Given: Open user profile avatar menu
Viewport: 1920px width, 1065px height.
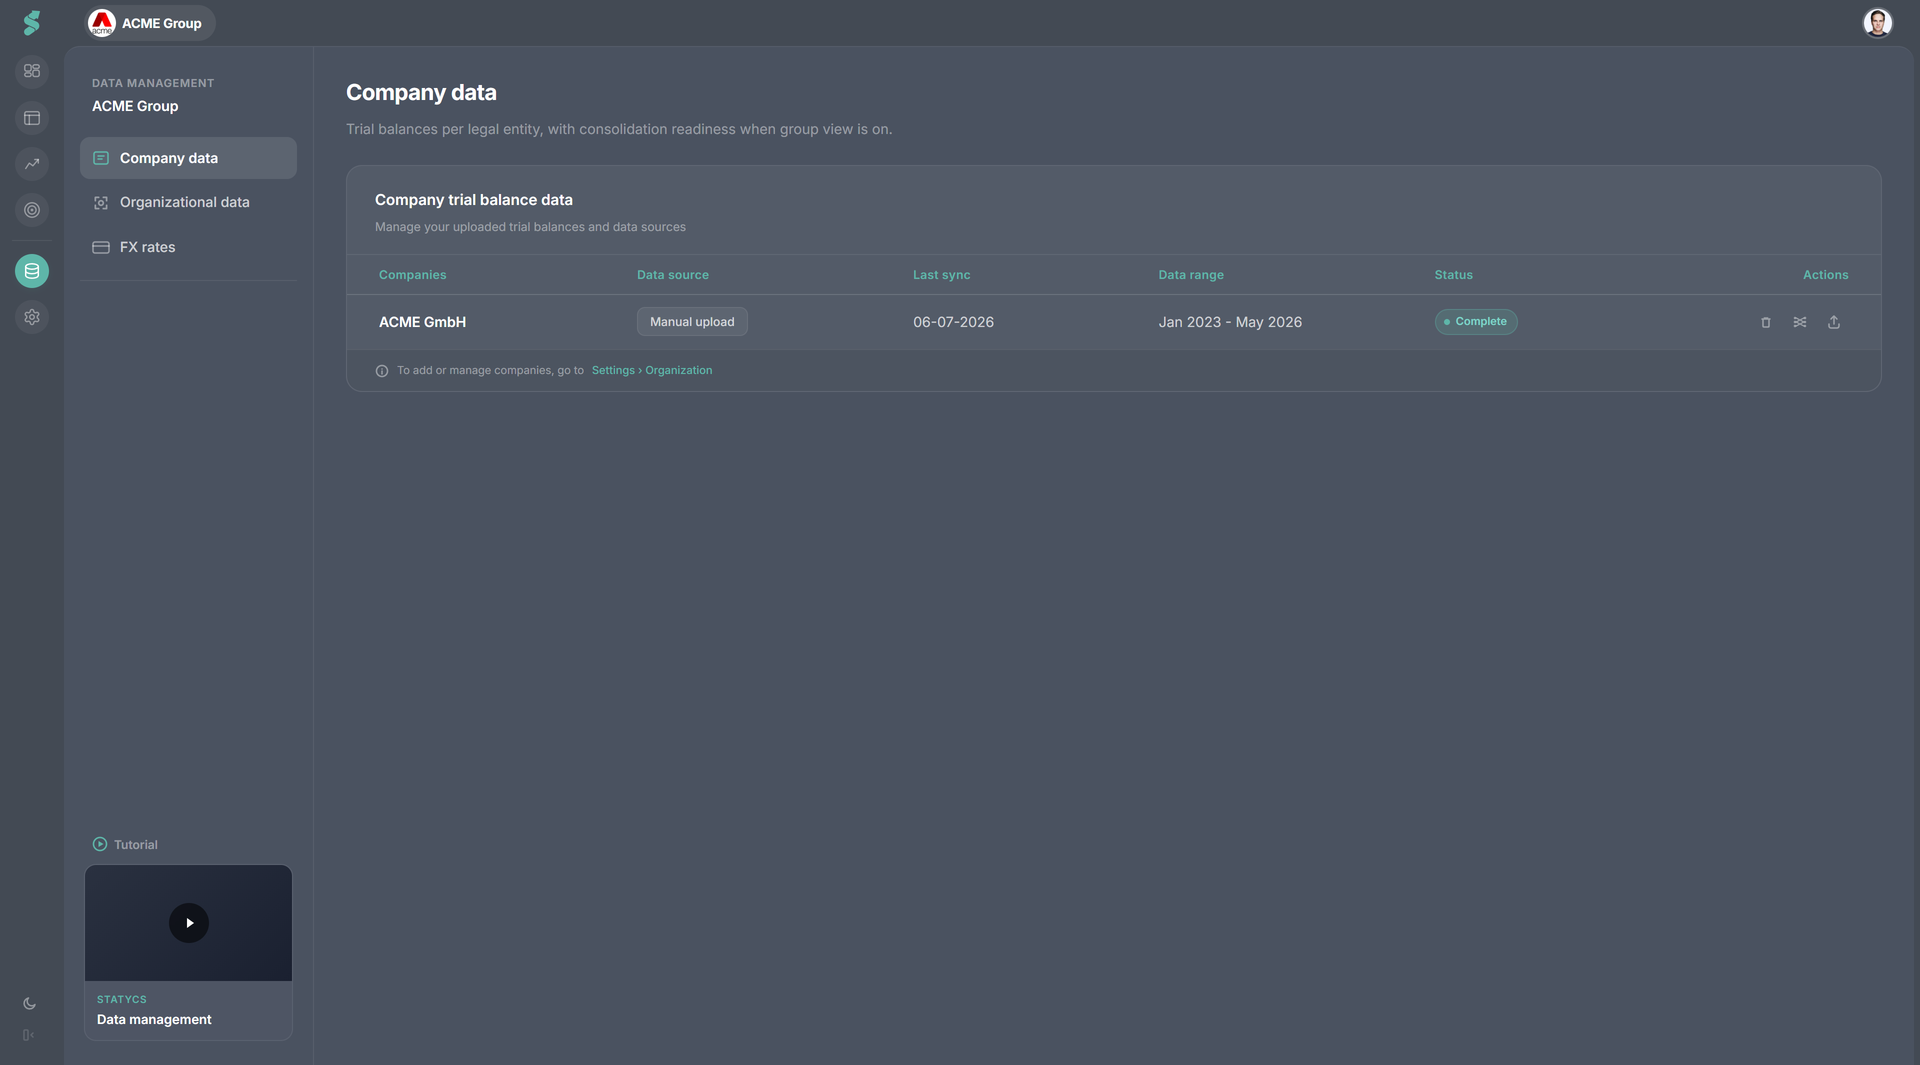Looking at the screenshot, I should (1877, 23).
